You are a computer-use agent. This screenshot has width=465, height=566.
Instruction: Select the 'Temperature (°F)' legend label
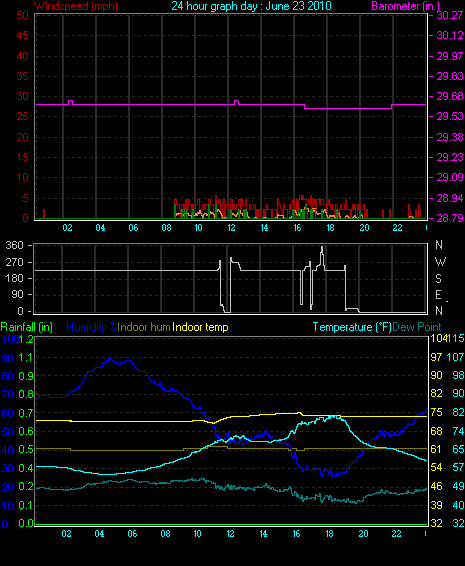click(352, 327)
